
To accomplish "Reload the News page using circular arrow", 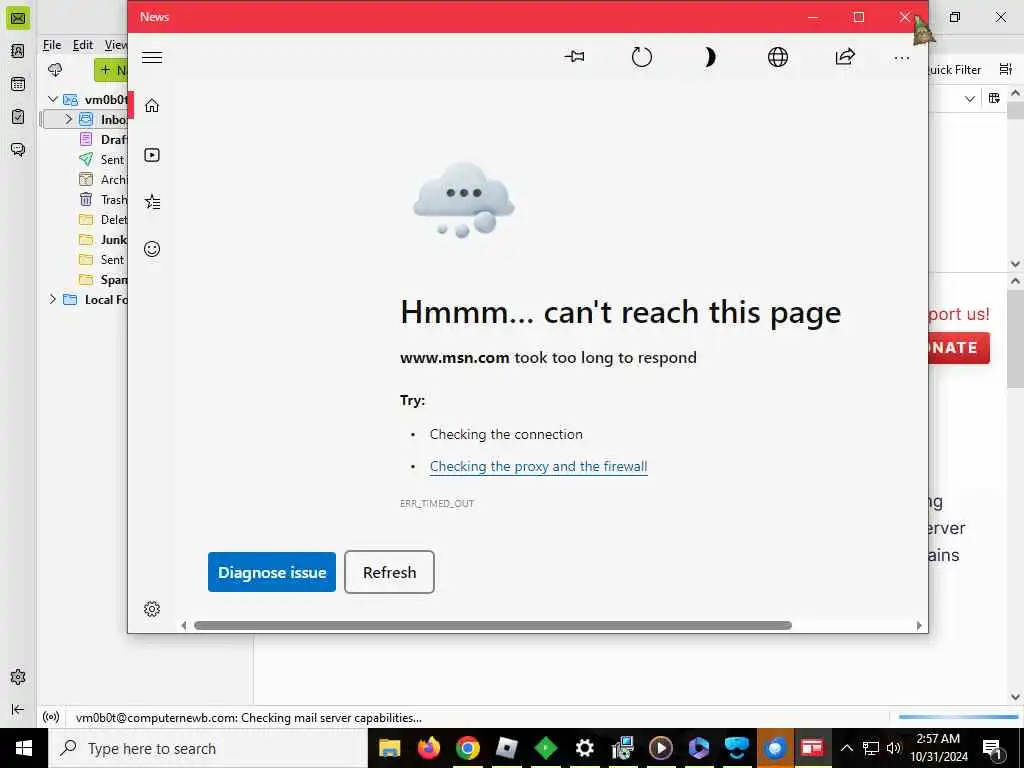I will (641, 57).
